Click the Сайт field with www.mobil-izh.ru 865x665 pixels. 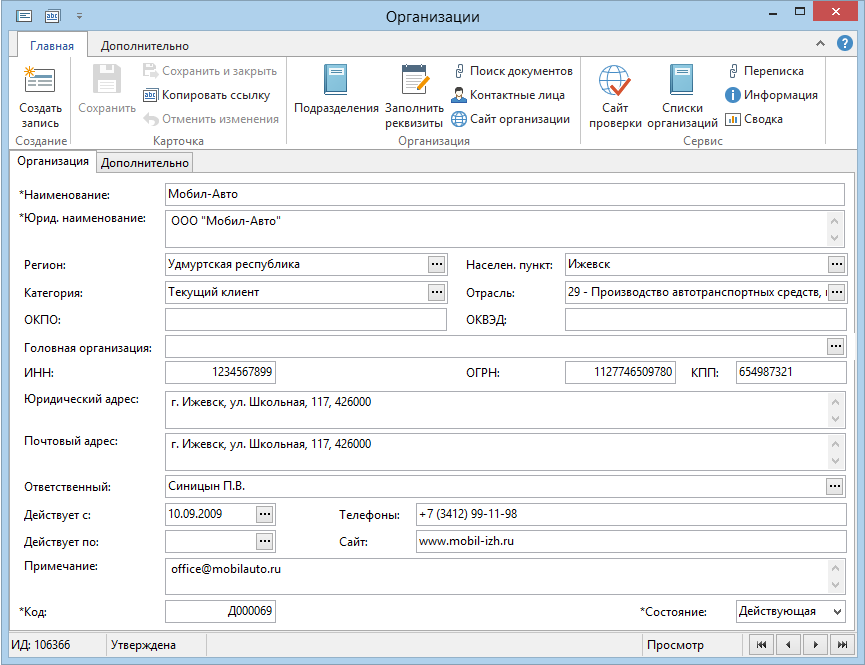tap(631, 541)
